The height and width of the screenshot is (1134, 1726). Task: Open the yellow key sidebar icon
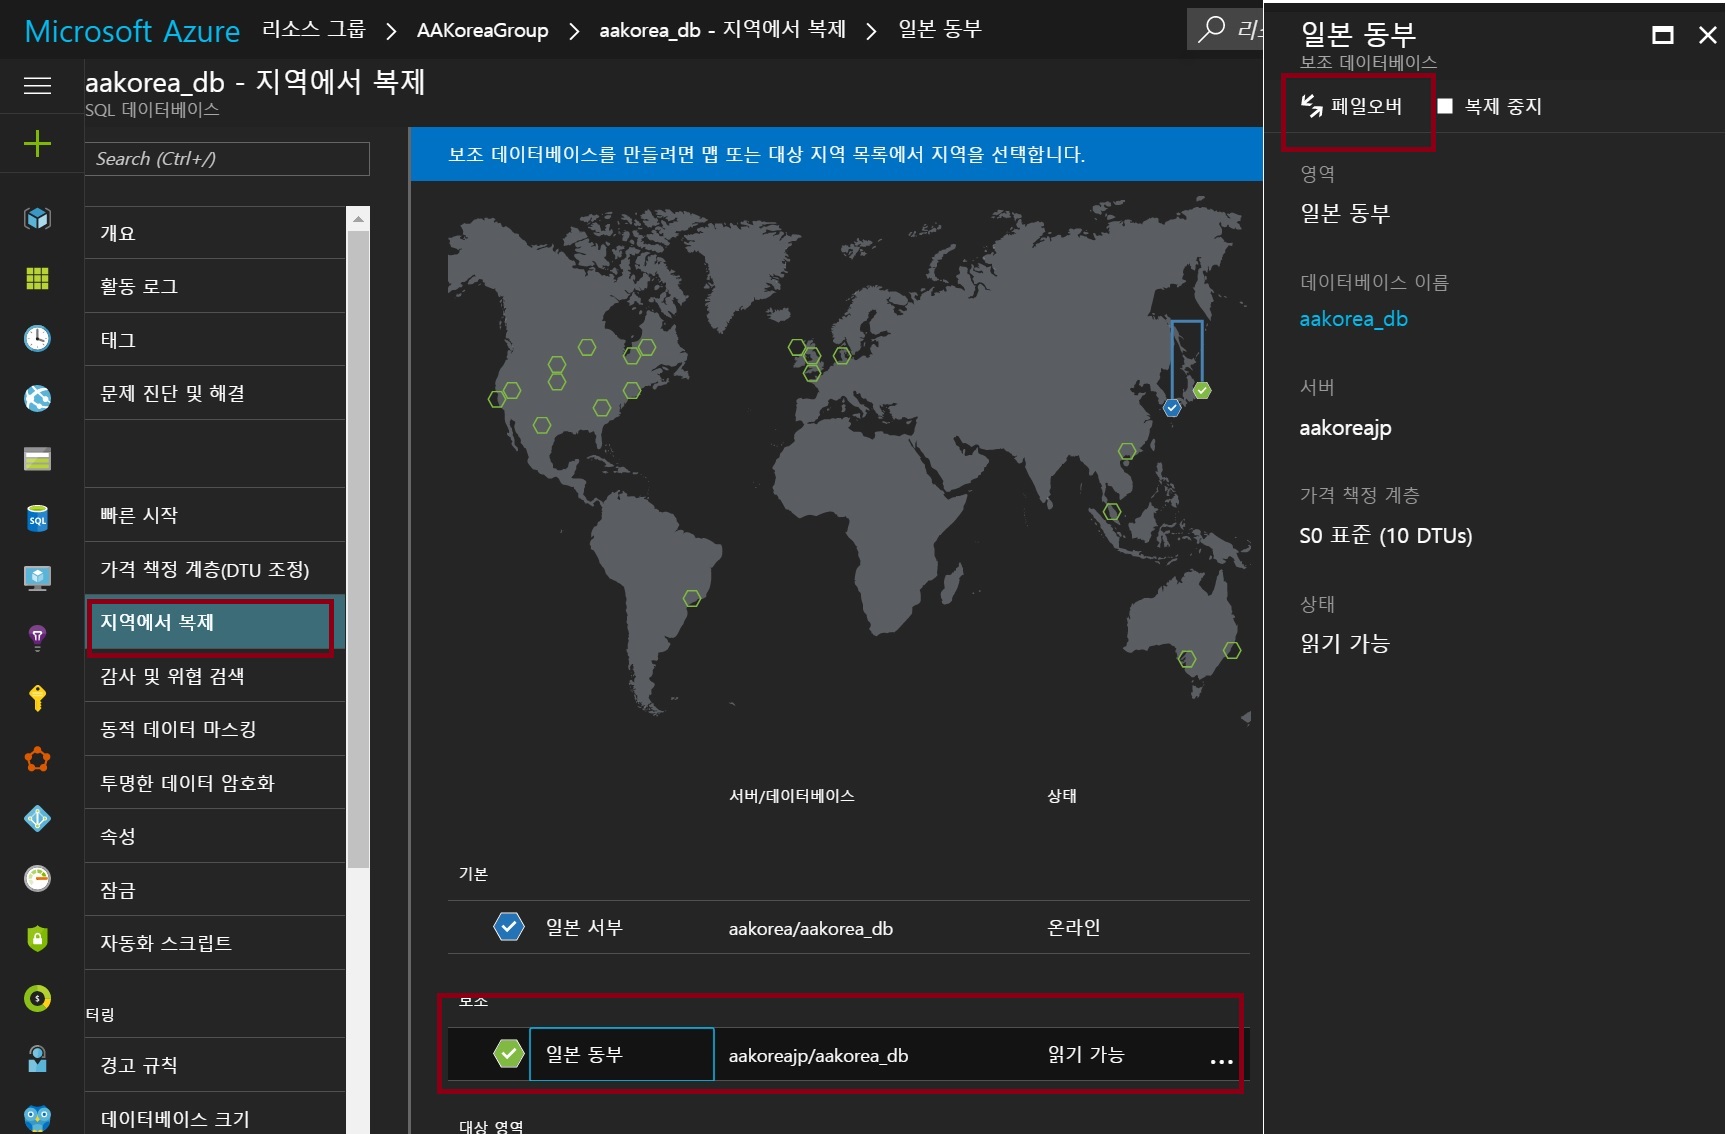click(37, 698)
